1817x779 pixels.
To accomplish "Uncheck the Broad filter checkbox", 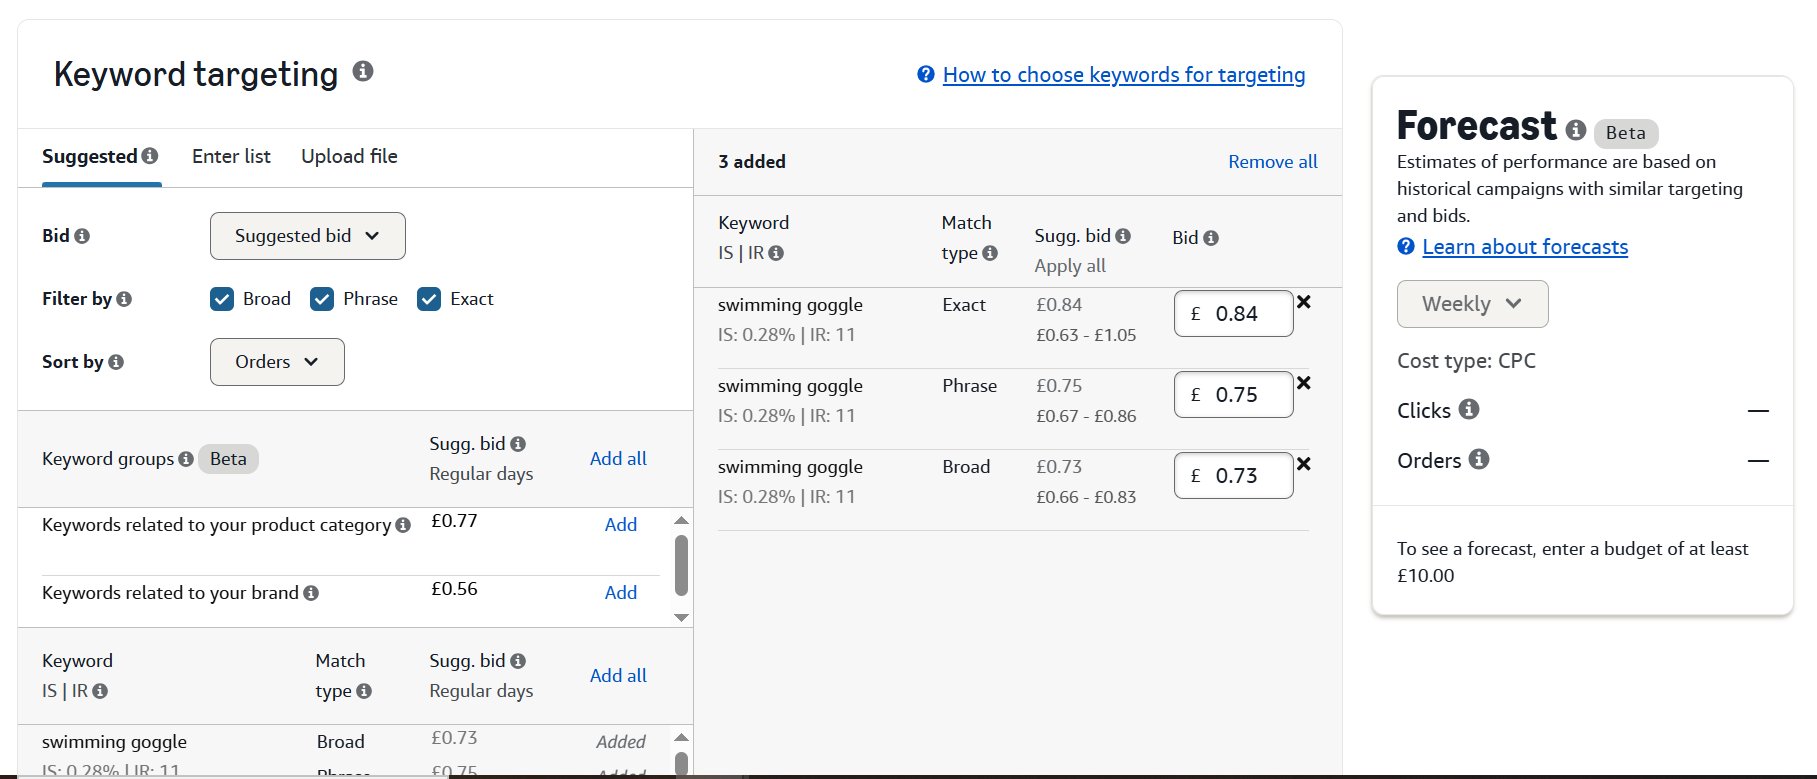I will pos(222,299).
